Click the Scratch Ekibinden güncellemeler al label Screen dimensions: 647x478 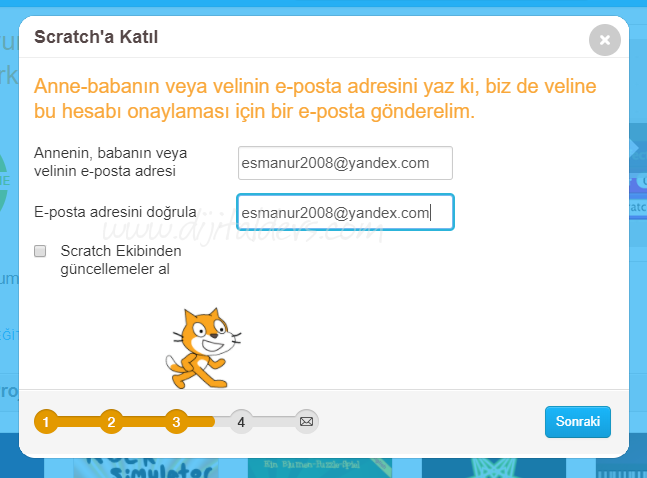coord(121,260)
